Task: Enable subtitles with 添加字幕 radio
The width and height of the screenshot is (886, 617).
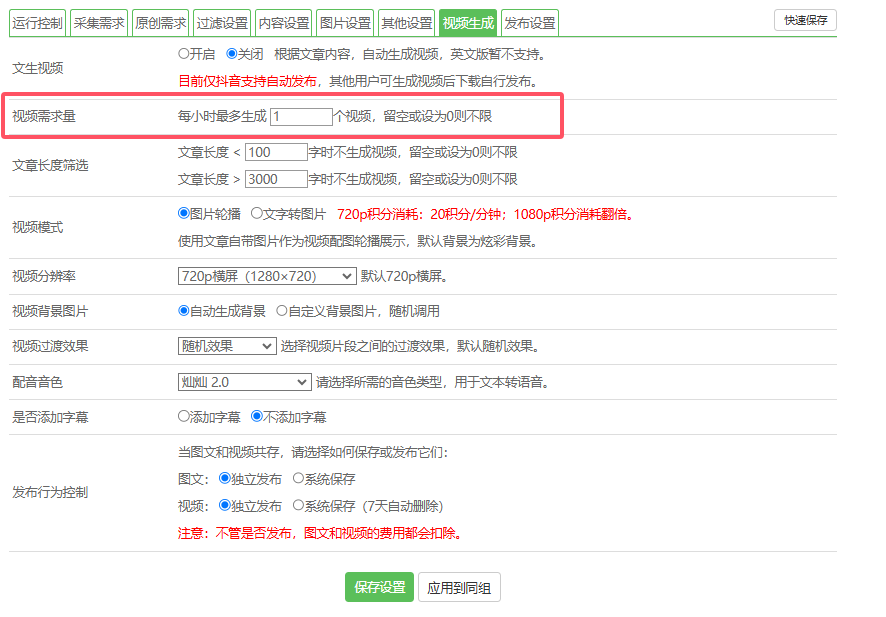Action: [184, 417]
